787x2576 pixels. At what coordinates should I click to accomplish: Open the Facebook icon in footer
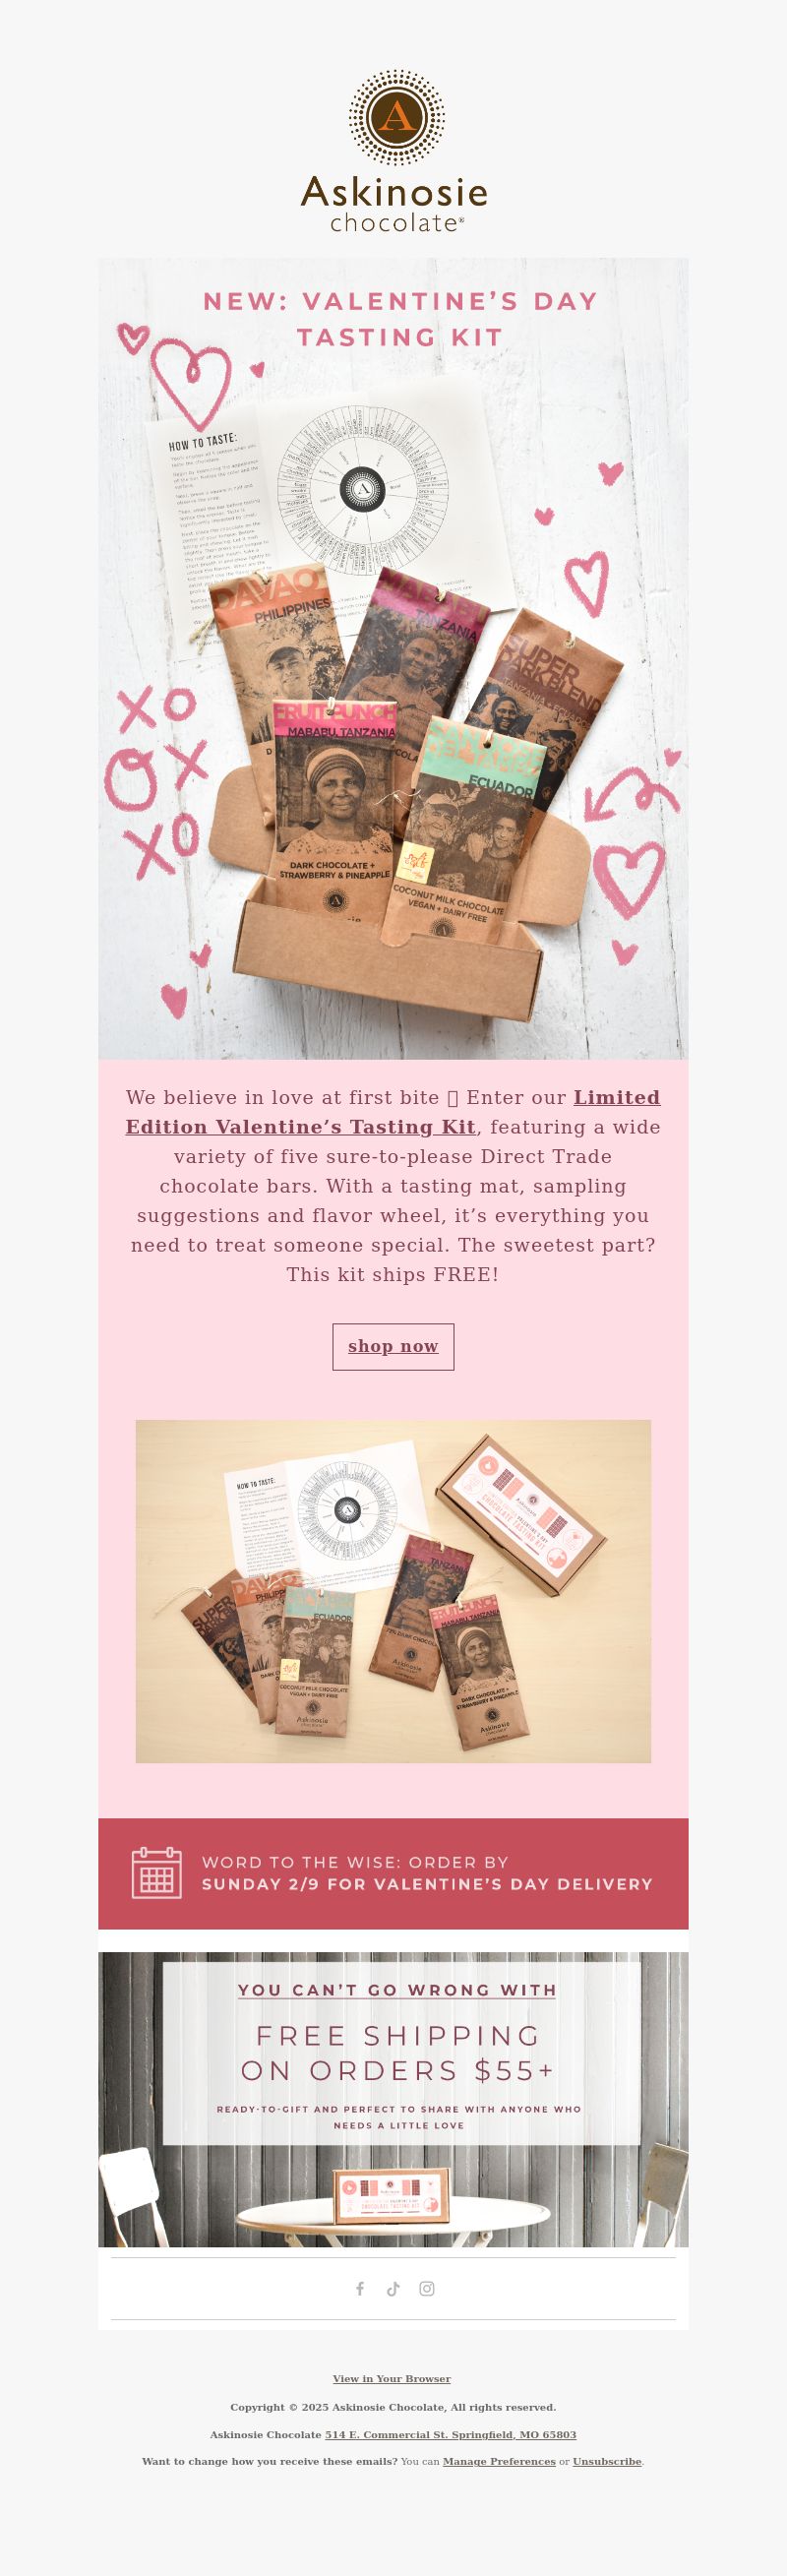360,2288
